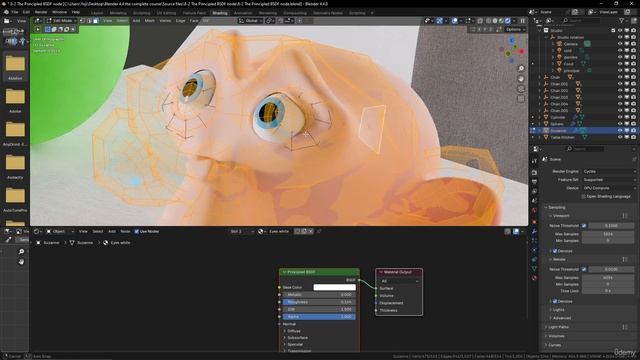The image size is (640, 360).
Task: Click the node editor zoom magnifier icon
Action: point(21,251)
